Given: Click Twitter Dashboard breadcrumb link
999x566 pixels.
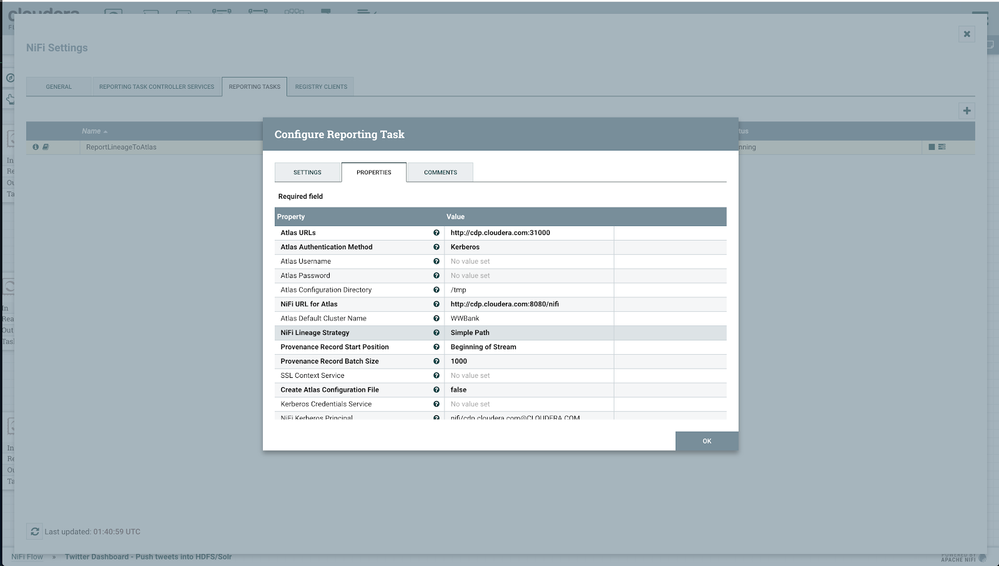Looking at the screenshot, I should click(148, 556).
